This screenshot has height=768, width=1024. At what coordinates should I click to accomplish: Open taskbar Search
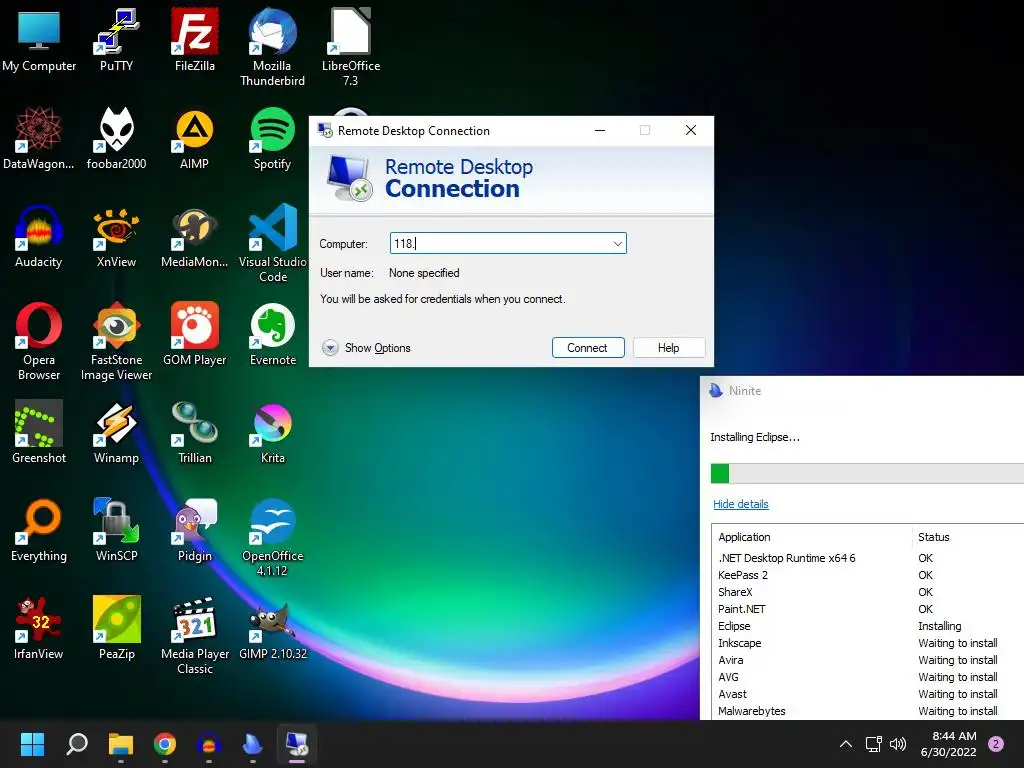77,744
